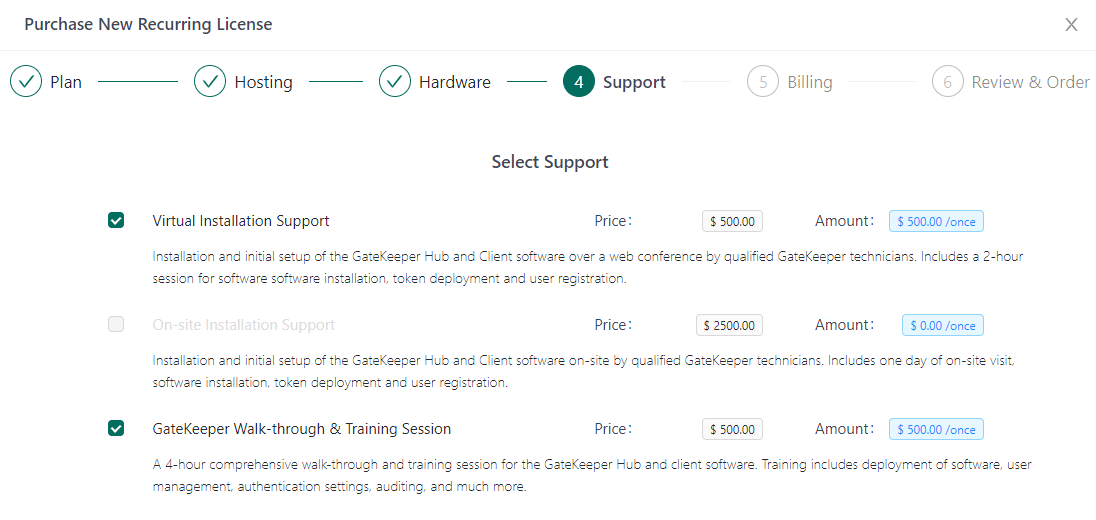Open the Hardware step label

[454, 82]
